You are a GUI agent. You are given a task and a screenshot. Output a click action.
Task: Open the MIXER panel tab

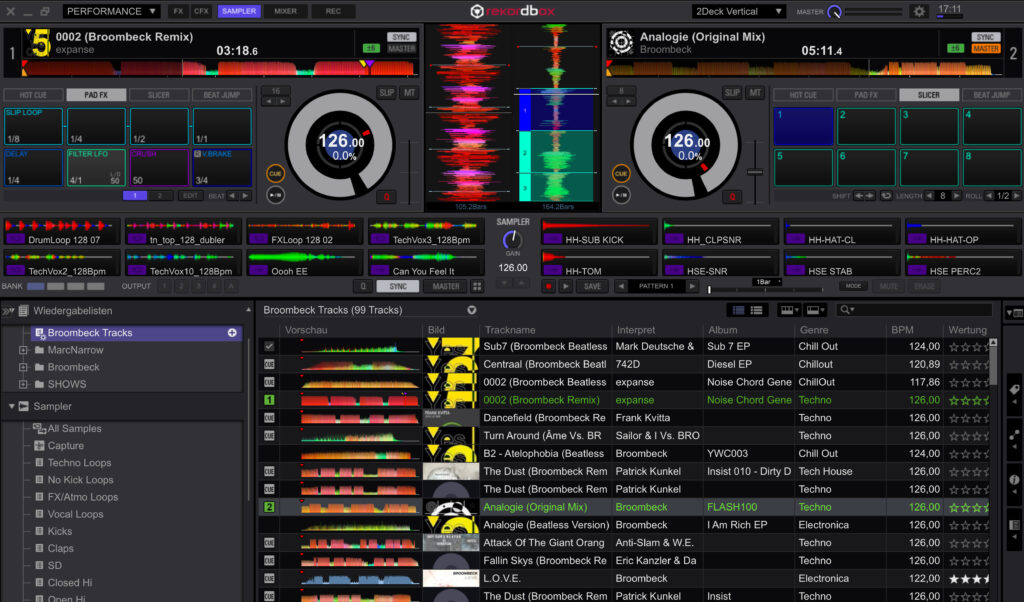pyautogui.click(x=285, y=11)
